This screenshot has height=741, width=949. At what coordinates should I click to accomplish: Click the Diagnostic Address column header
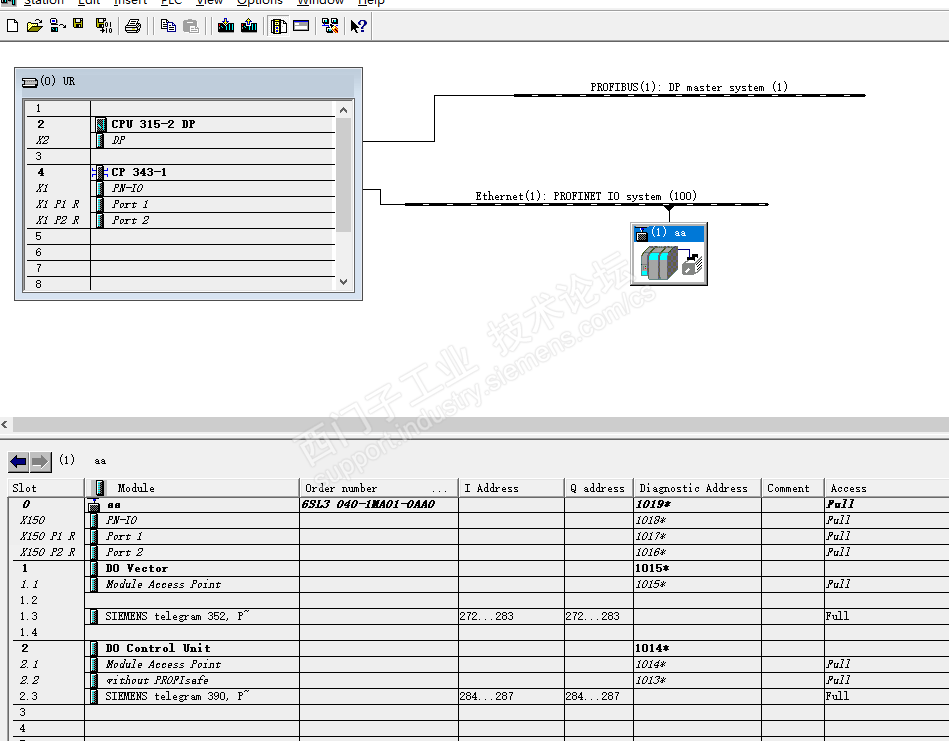coord(697,488)
